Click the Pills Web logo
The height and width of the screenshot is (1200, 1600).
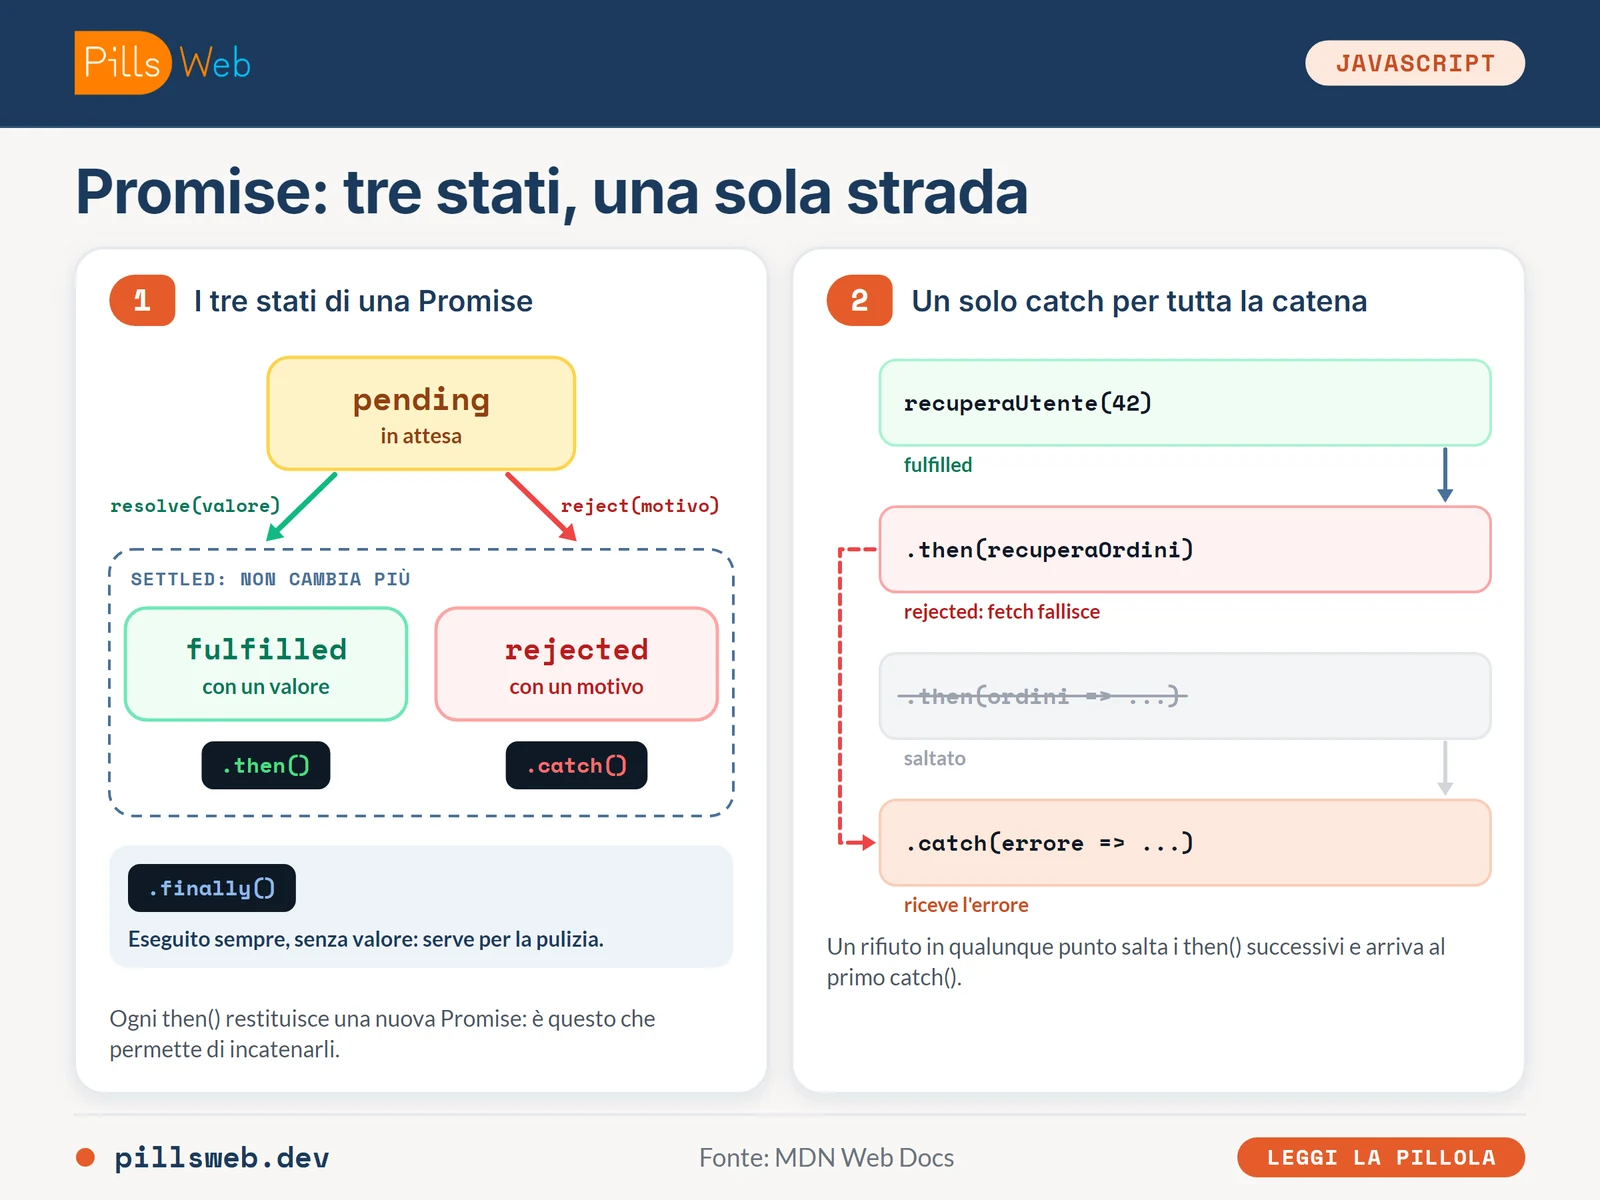click(x=163, y=63)
